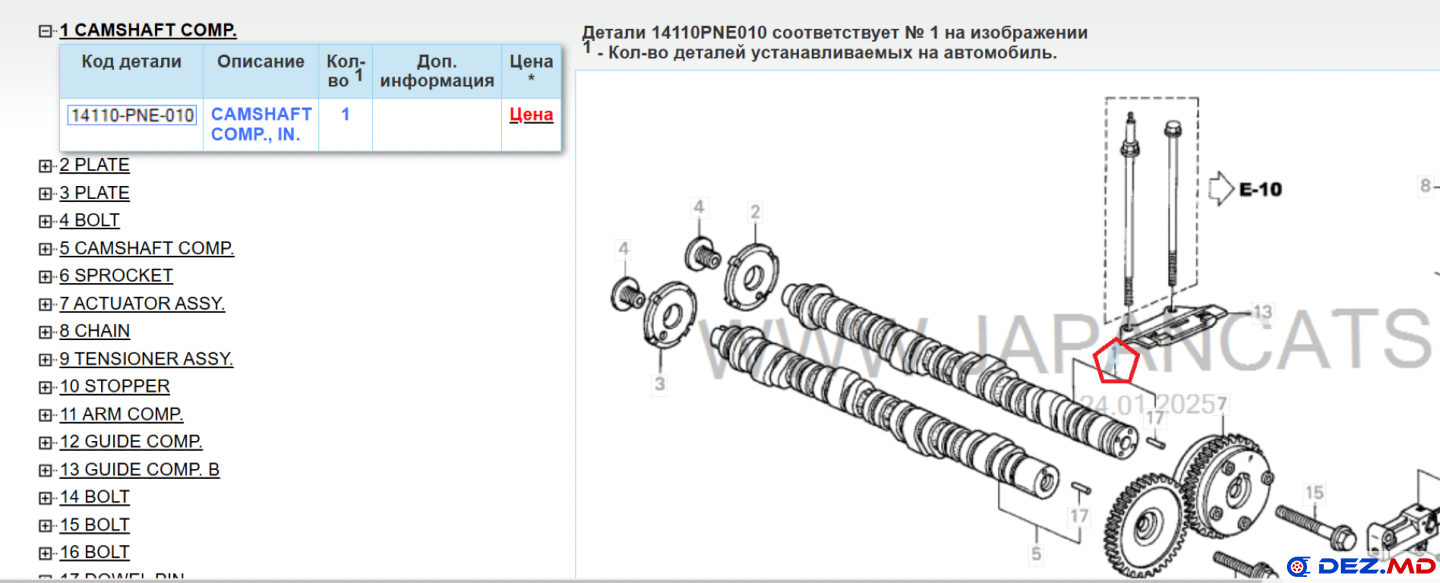Image resolution: width=1440 pixels, height=583 pixels.
Task: Collapse the 1 CAMSHAFT COMP. tree node
Action: click(45, 31)
